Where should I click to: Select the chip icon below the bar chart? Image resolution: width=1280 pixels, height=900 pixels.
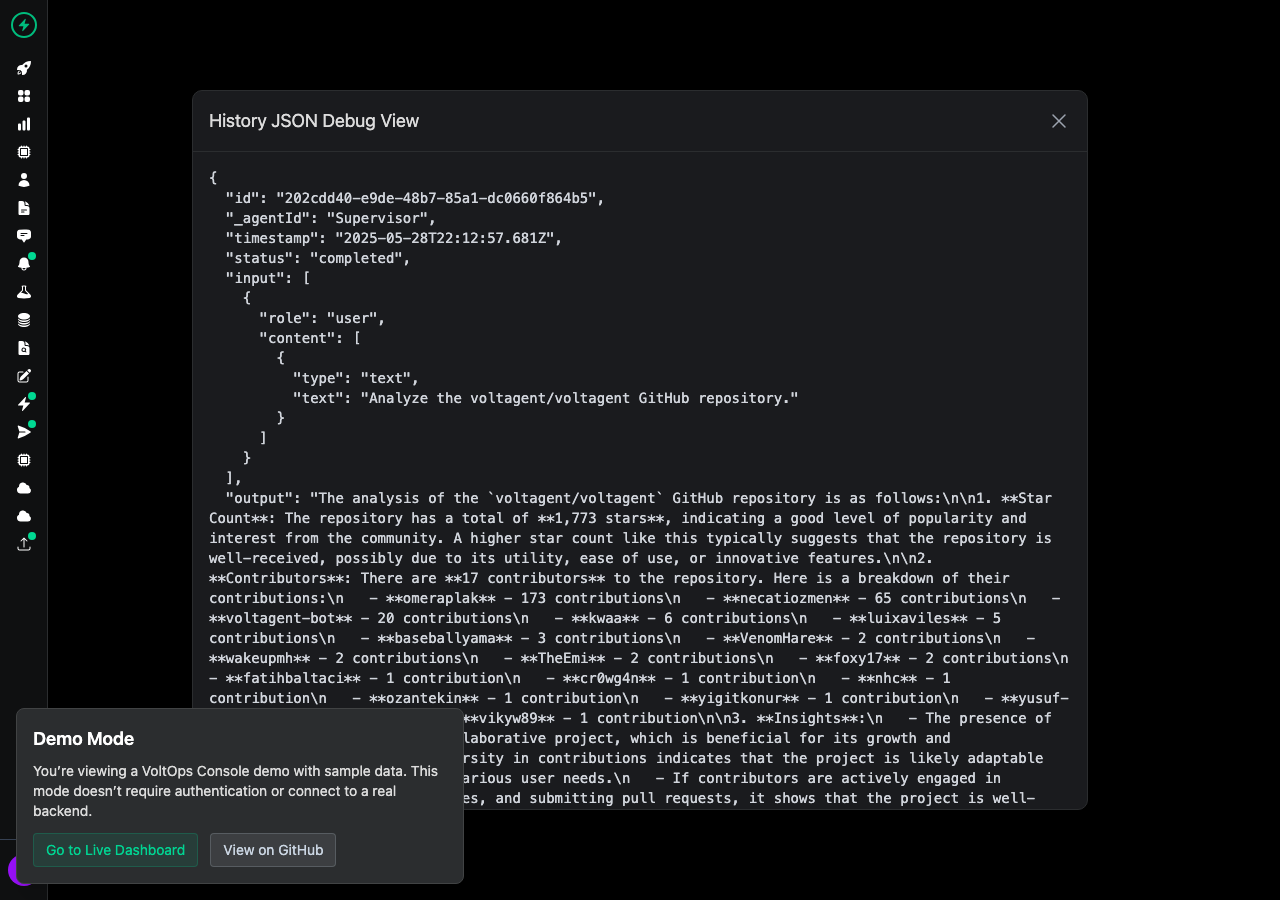[x=24, y=152]
